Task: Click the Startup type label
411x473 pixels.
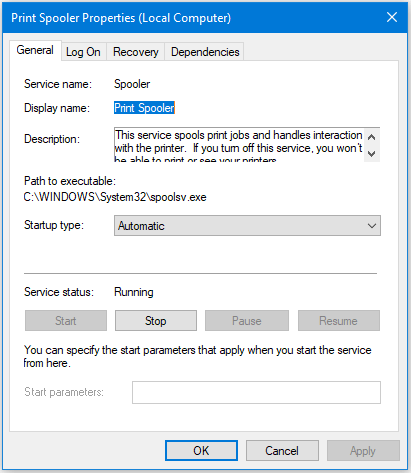Action: [x=54, y=225]
